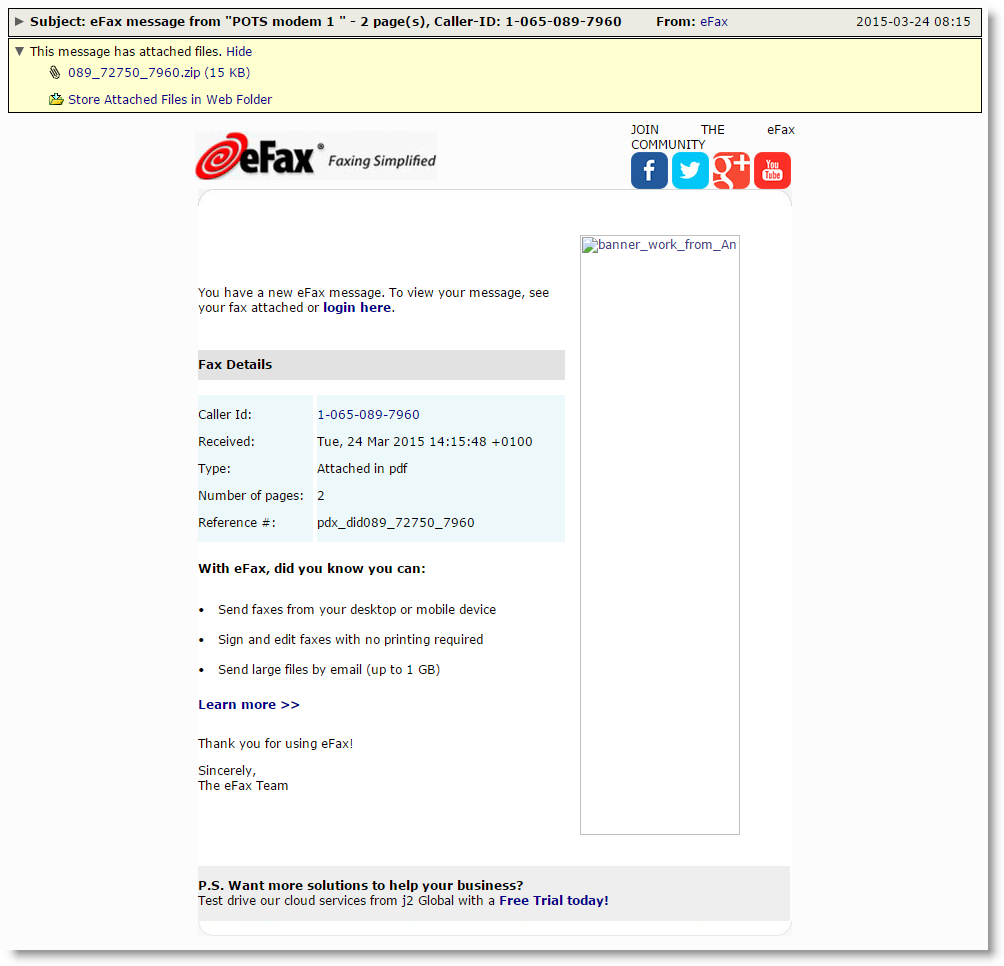Click 'The eFax Team' signature

pyautogui.click(x=243, y=785)
